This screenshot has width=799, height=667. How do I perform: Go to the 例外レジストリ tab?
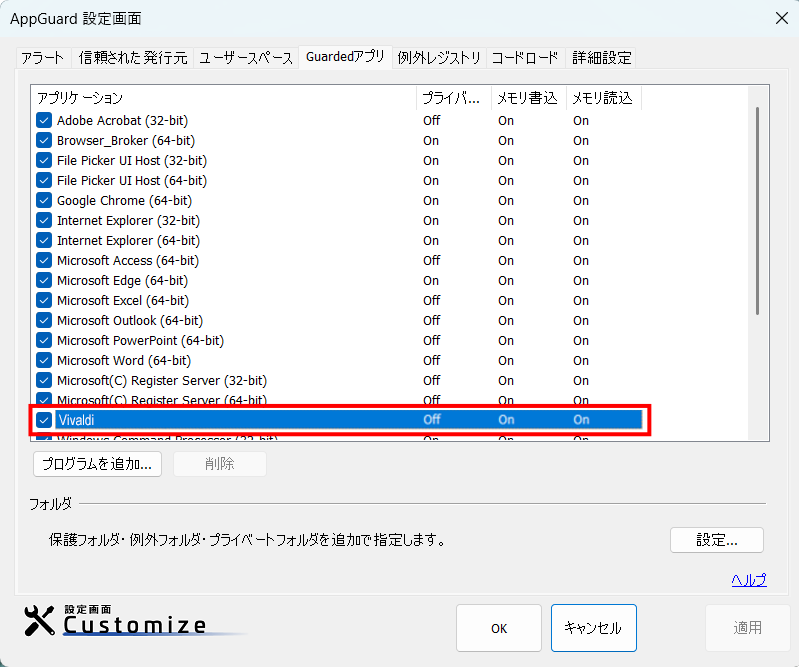(x=439, y=58)
